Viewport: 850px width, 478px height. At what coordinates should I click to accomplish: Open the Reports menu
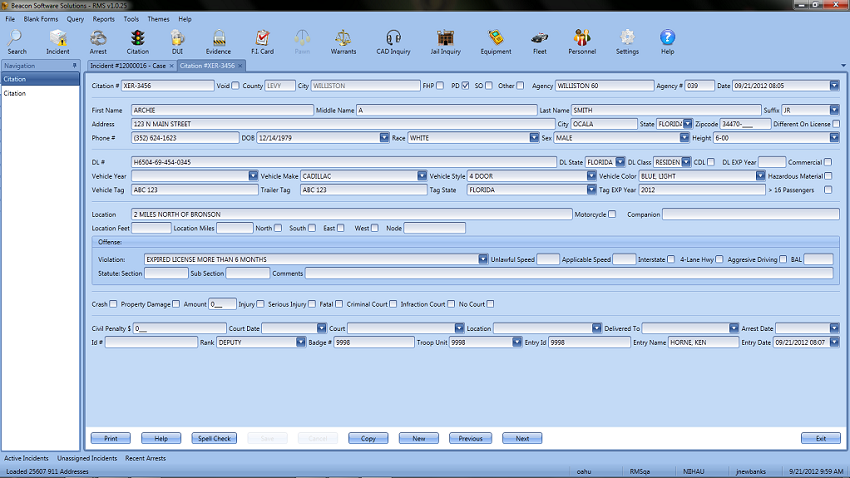[103, 19]
